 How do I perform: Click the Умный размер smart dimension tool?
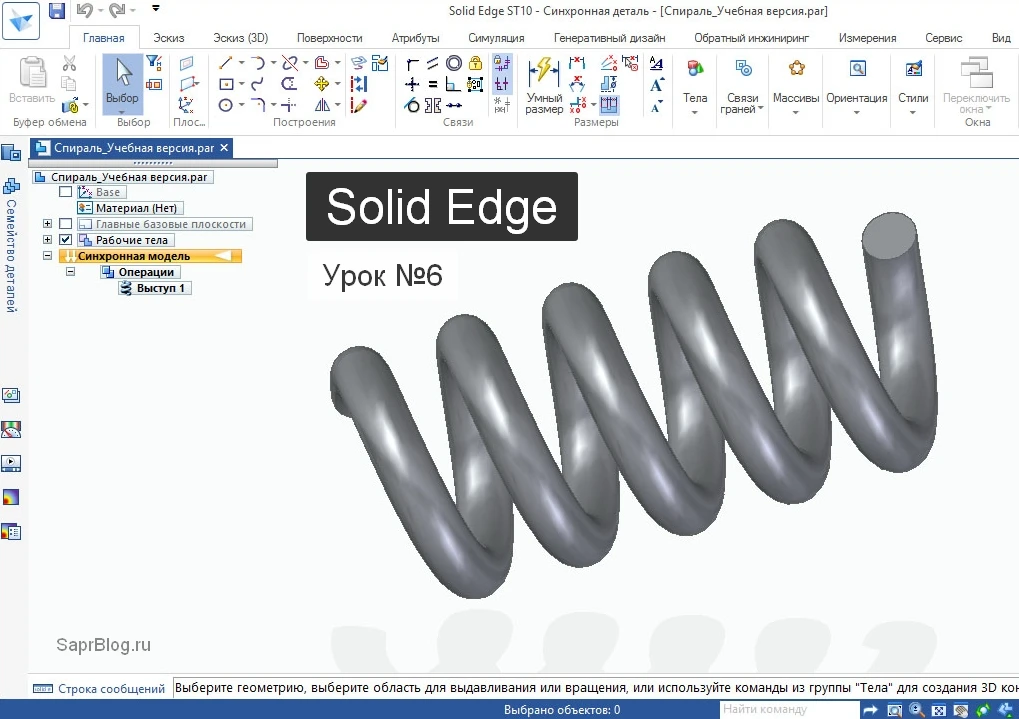[544, 86]
